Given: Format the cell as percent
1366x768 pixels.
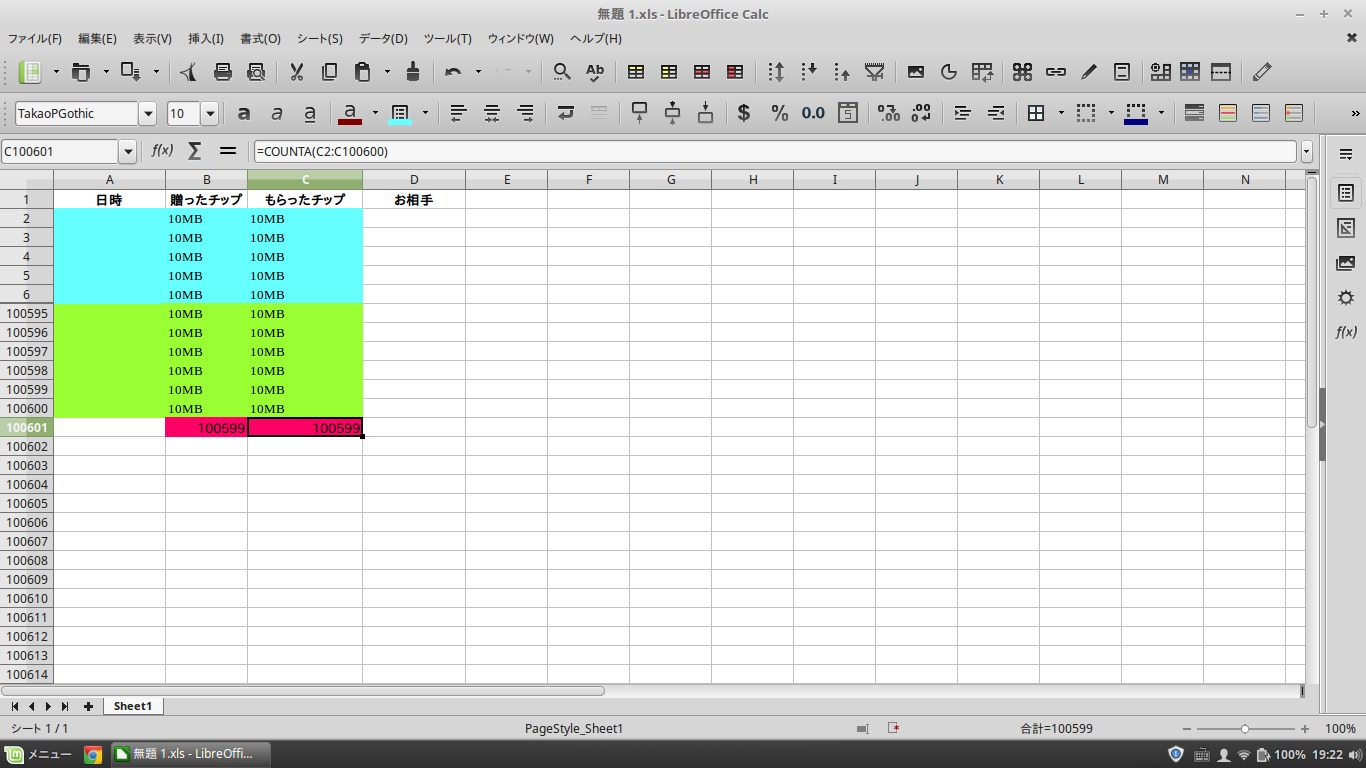Looking at the screenshot, I should [779, 113].
